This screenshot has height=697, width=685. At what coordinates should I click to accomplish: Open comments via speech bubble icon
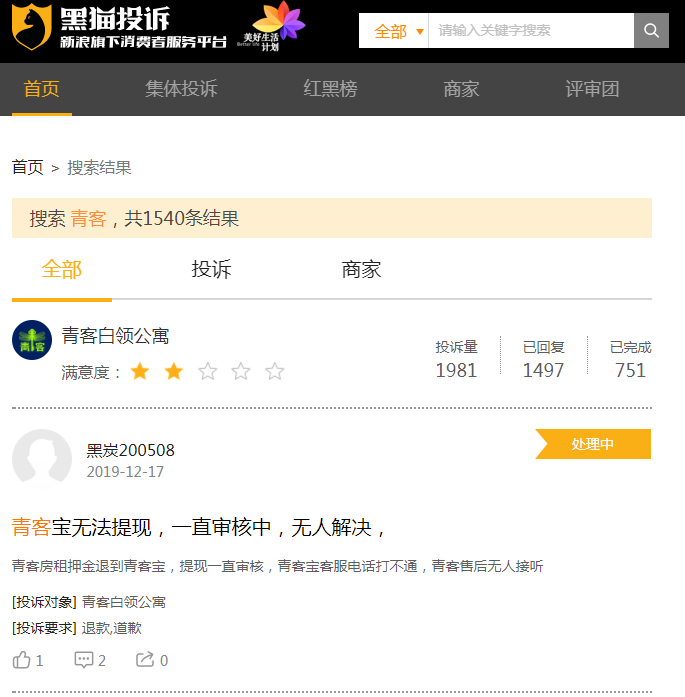click(x=84, y=660)
